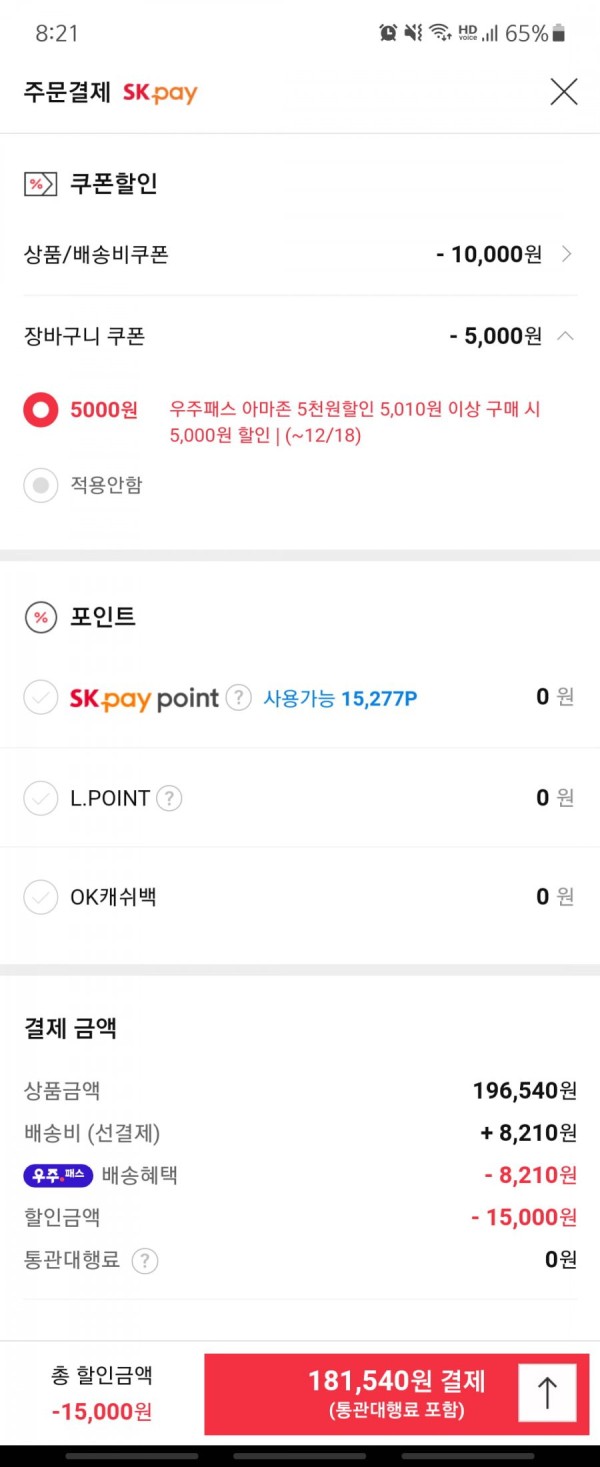The image size is (600, 1467).
Task: Open the 상품/배송비쿠폰 chevron
Action: (x=567, y=254)
